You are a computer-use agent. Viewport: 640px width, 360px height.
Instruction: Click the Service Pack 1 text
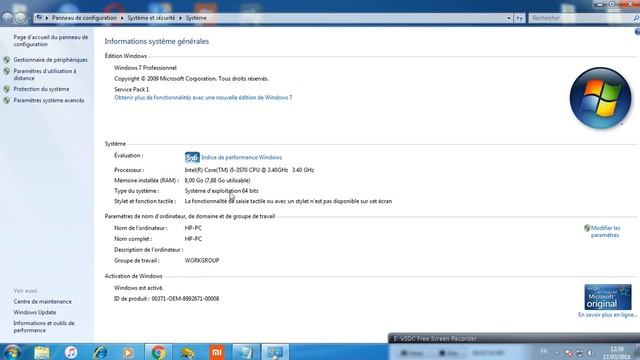tap(131, 89)
